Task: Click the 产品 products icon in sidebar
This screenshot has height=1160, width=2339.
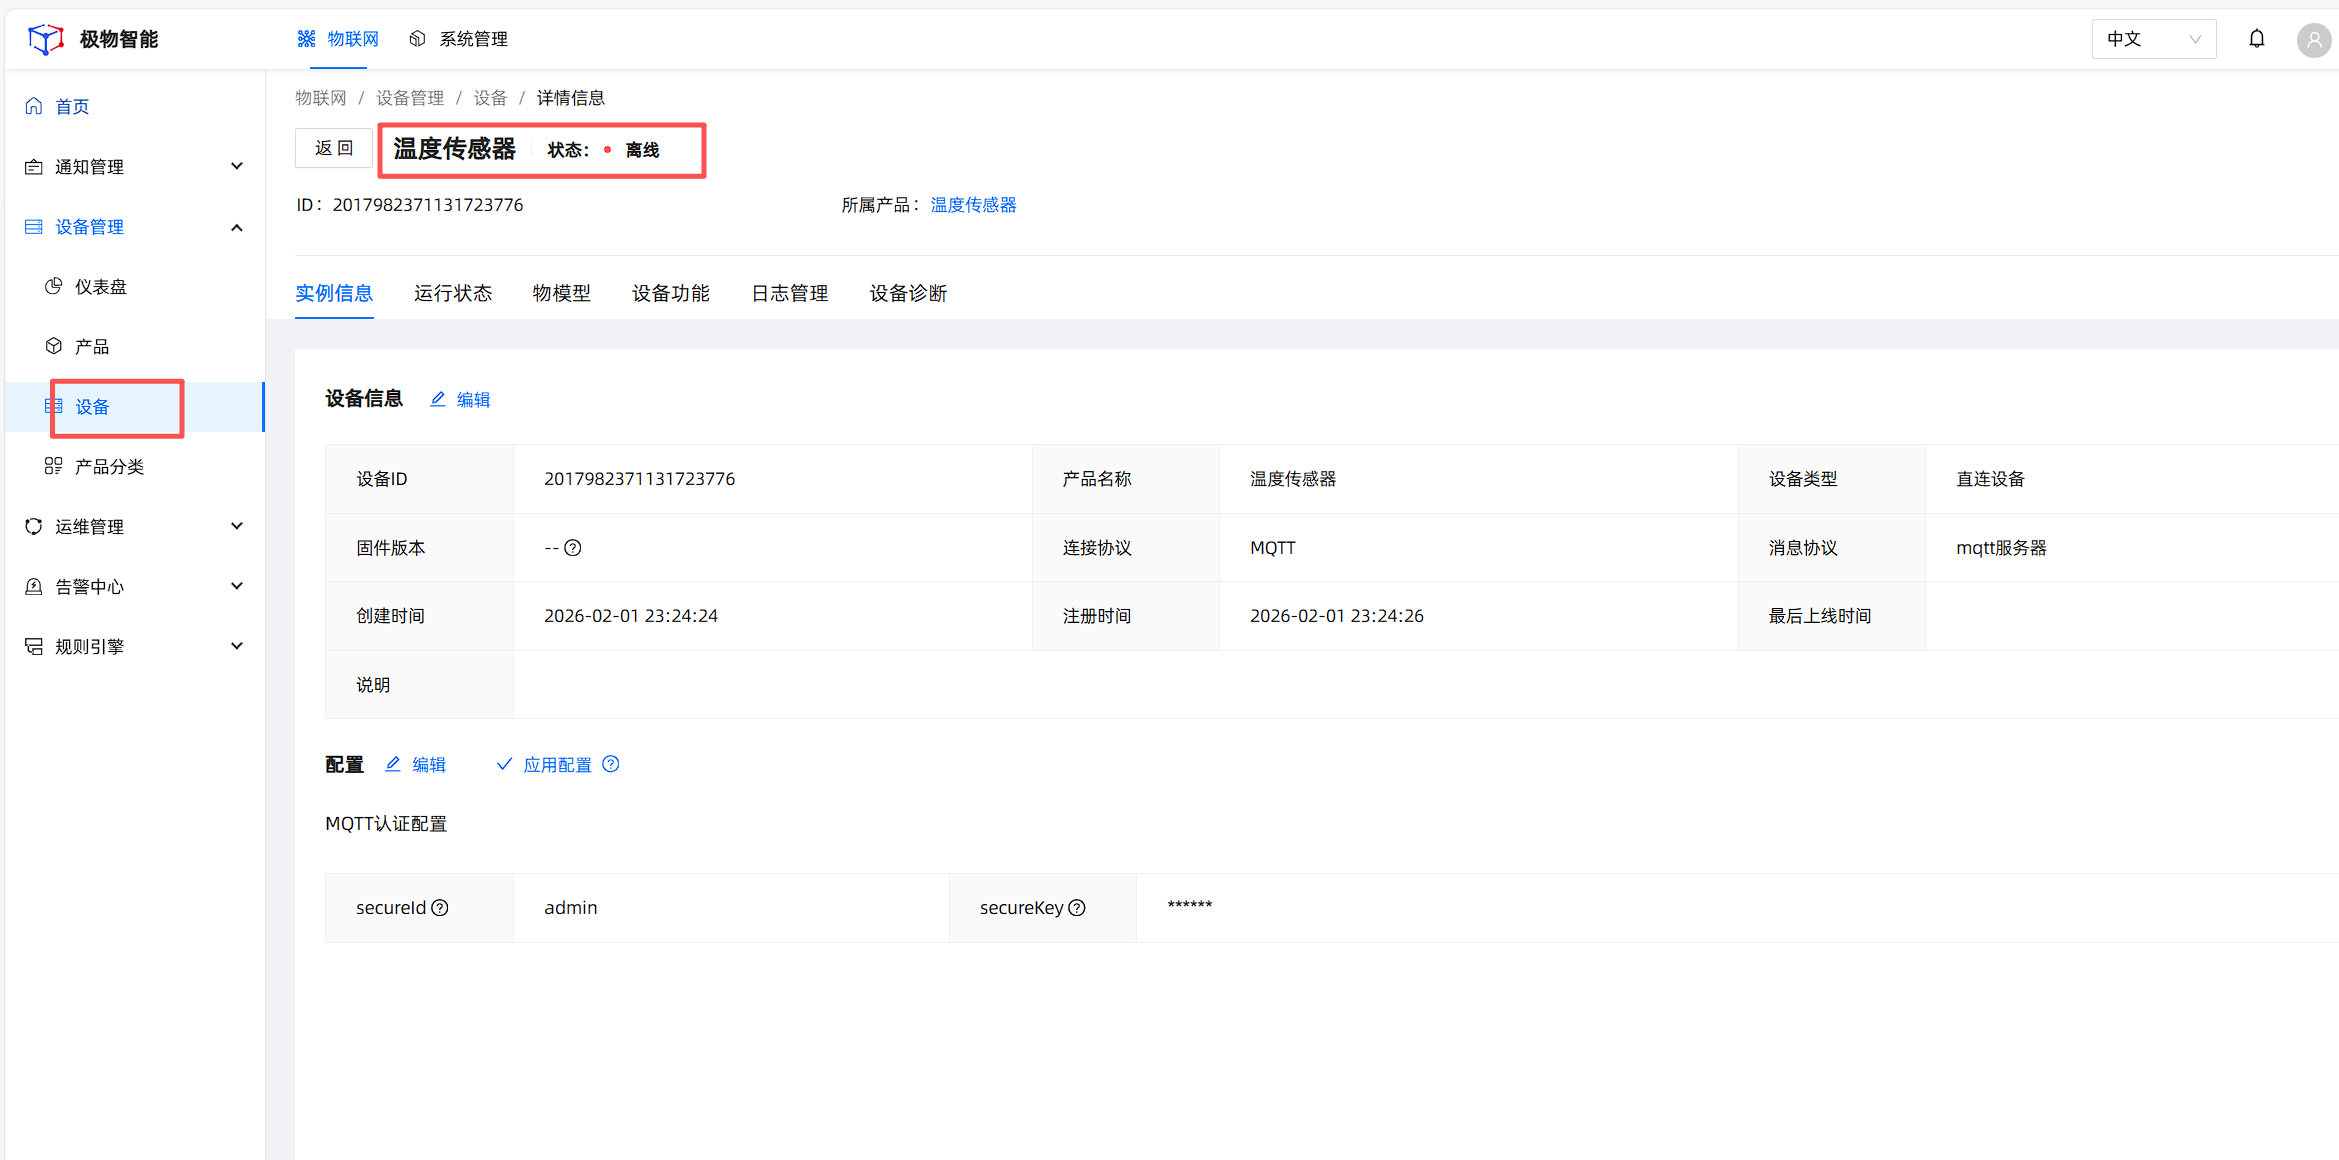Action: pos(53,346)
